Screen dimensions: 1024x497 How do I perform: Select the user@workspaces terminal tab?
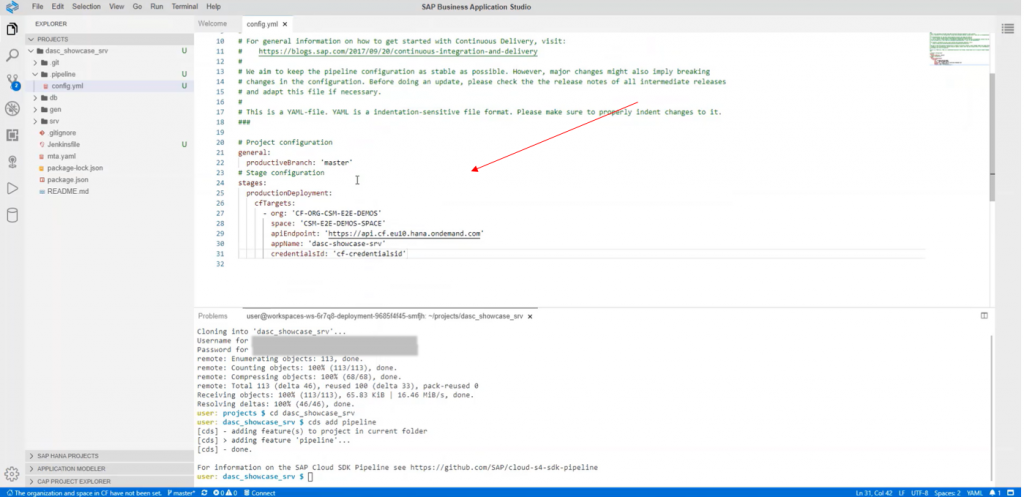pos(385,316)
